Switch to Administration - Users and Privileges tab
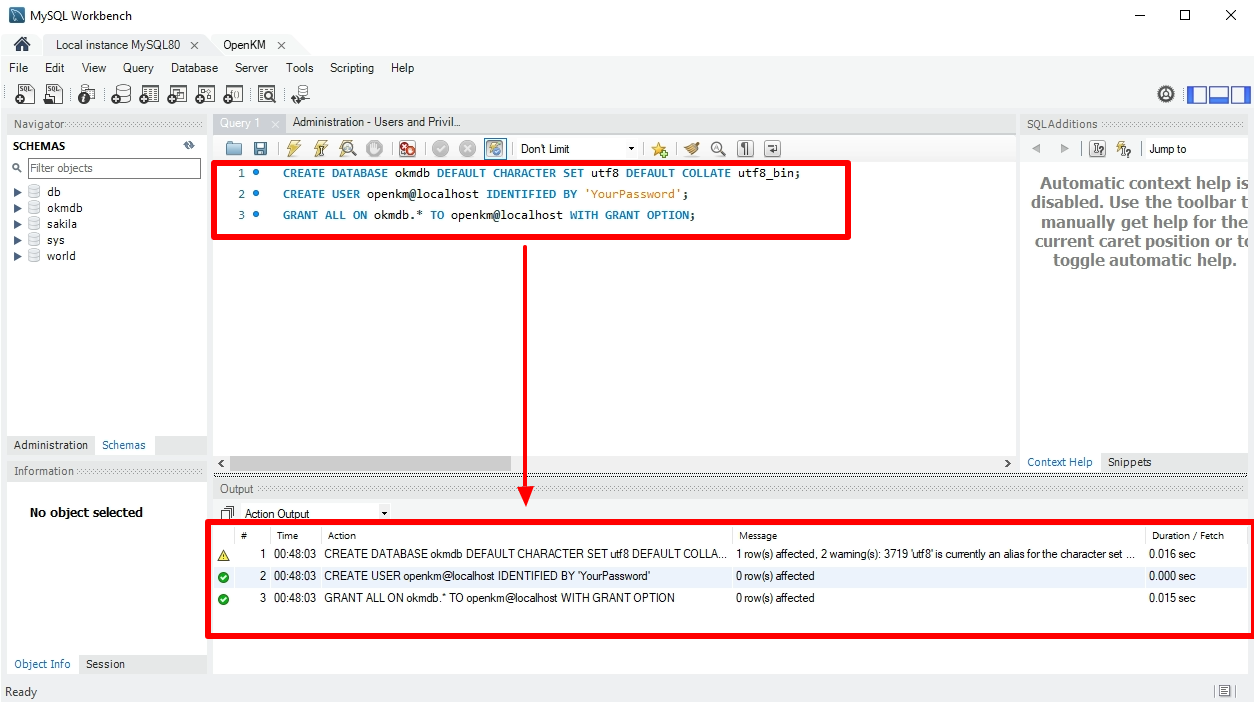The image size is (1254, 702). click(376, 122)
